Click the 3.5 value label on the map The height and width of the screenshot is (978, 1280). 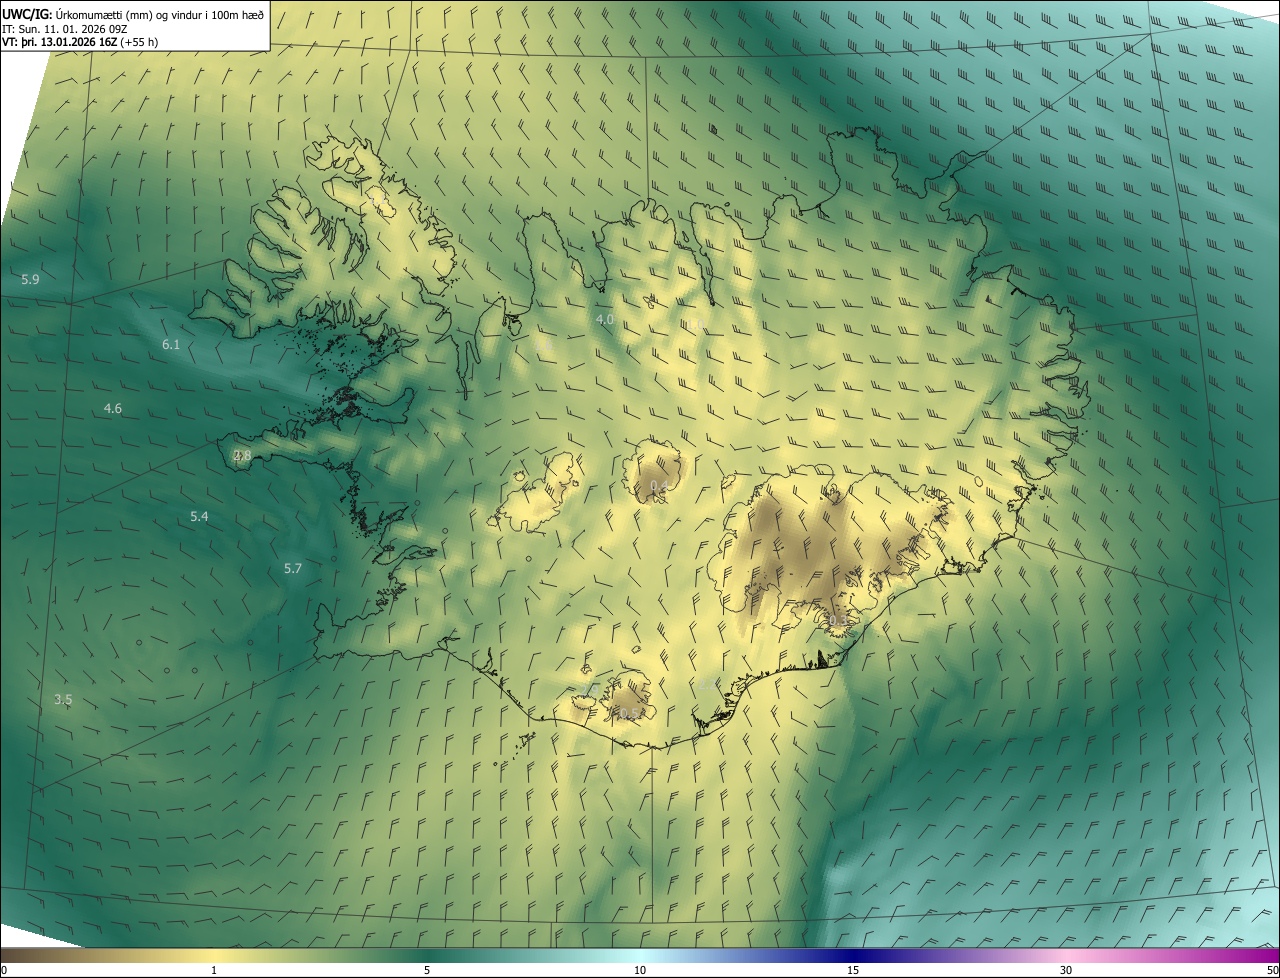click(63, 699)
